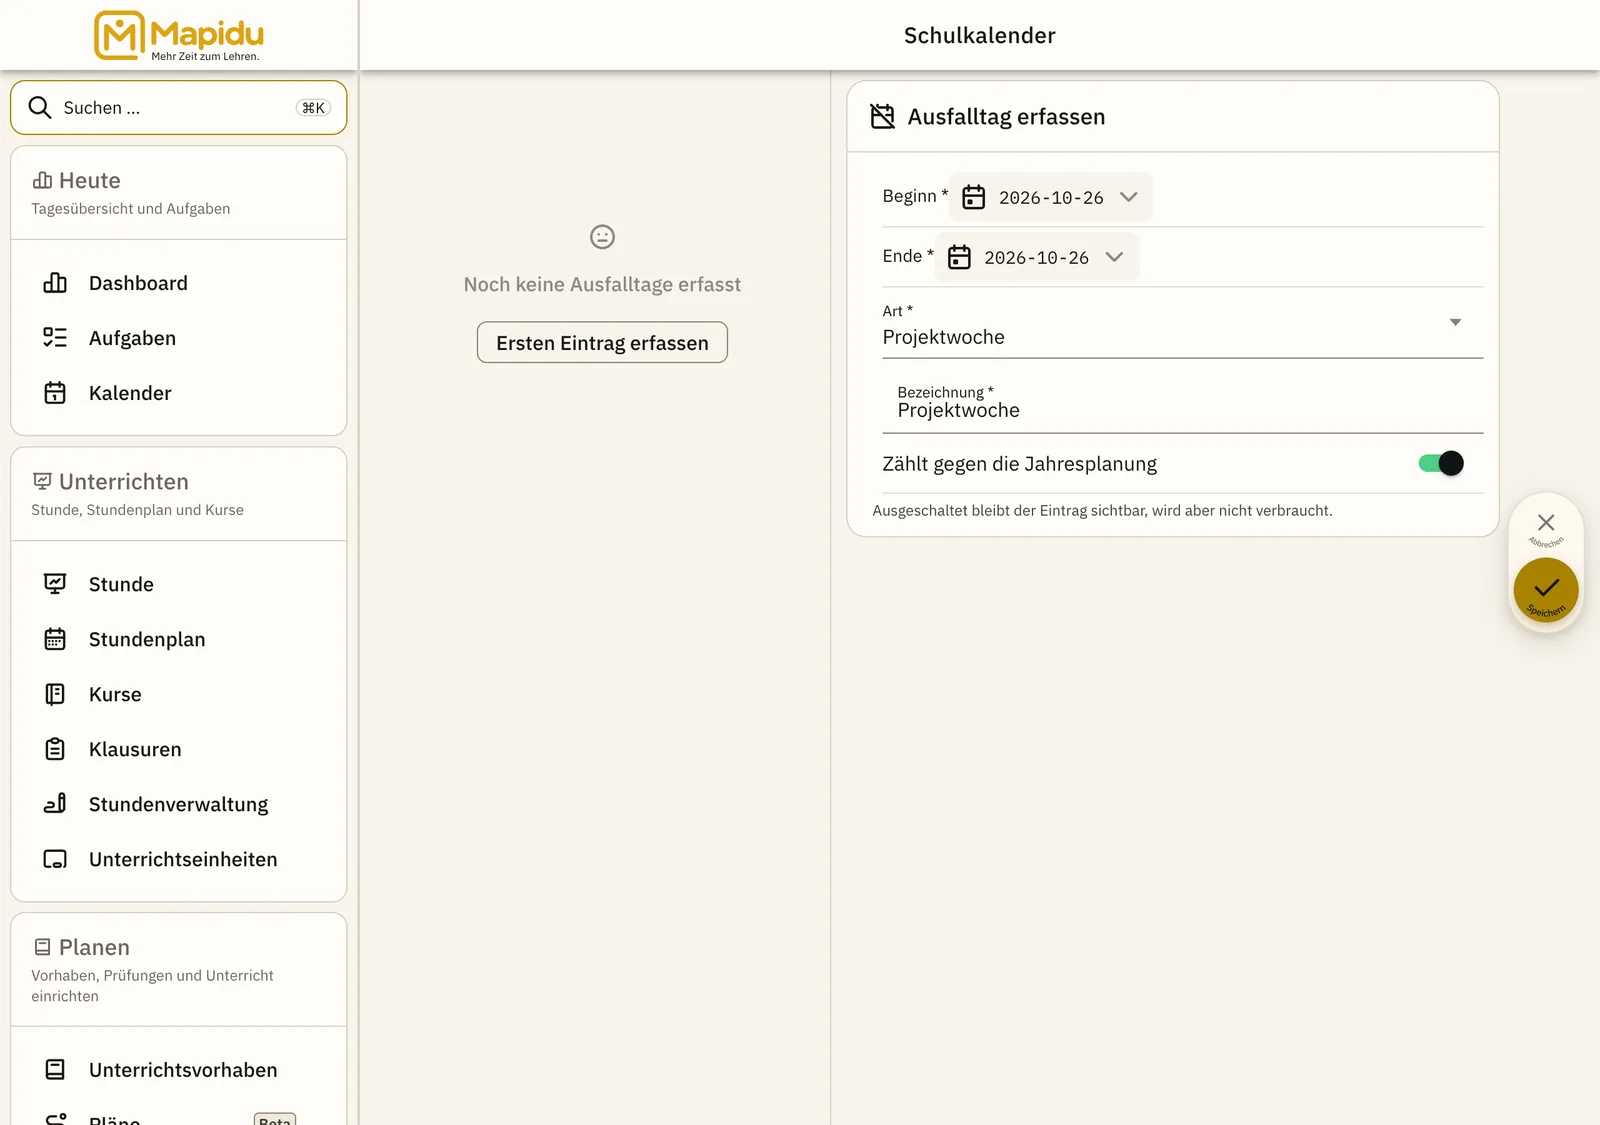Click the Aufgaben checklist icon
The width and height of the screenshot is (1600, 1125).
coord(55,338)
